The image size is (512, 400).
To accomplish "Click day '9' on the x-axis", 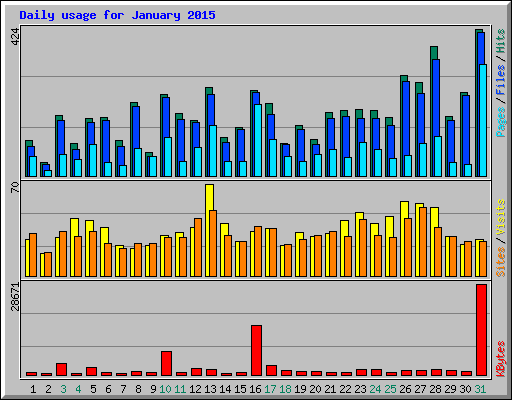I will tap(153, 389).
